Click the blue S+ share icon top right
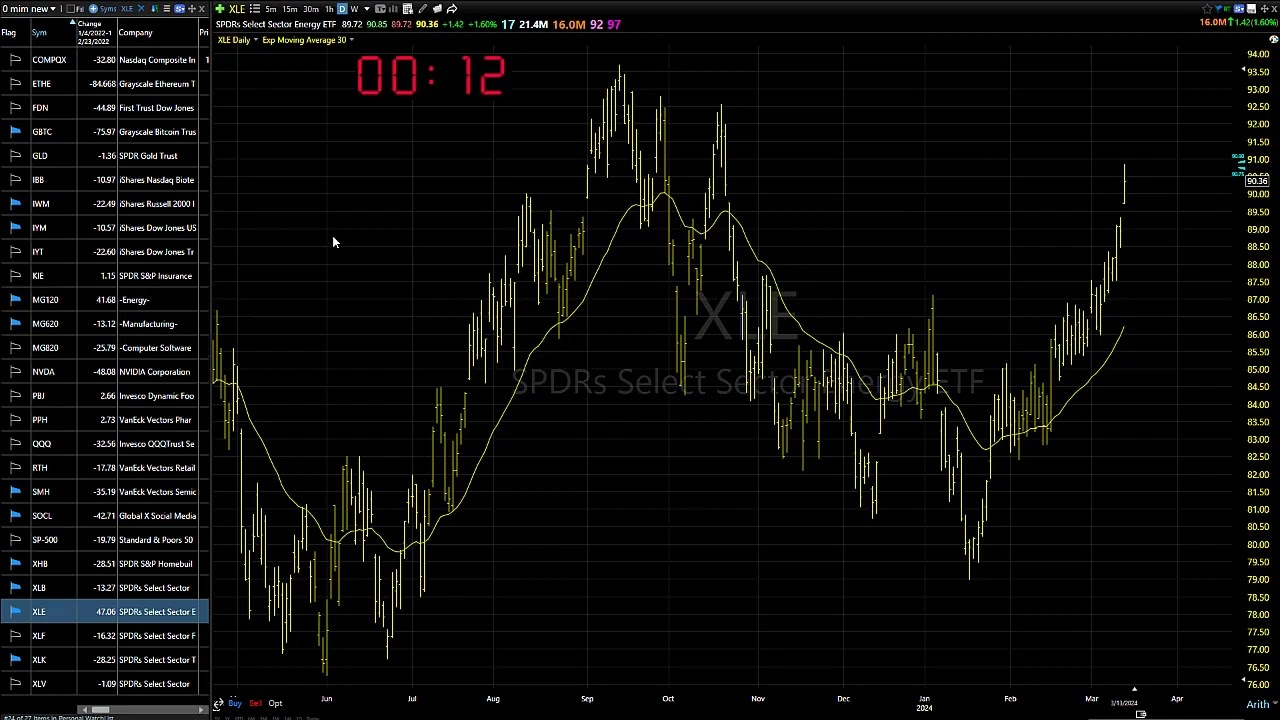This screenshot has width=1280, height=720. click(x=1239, y=9)
